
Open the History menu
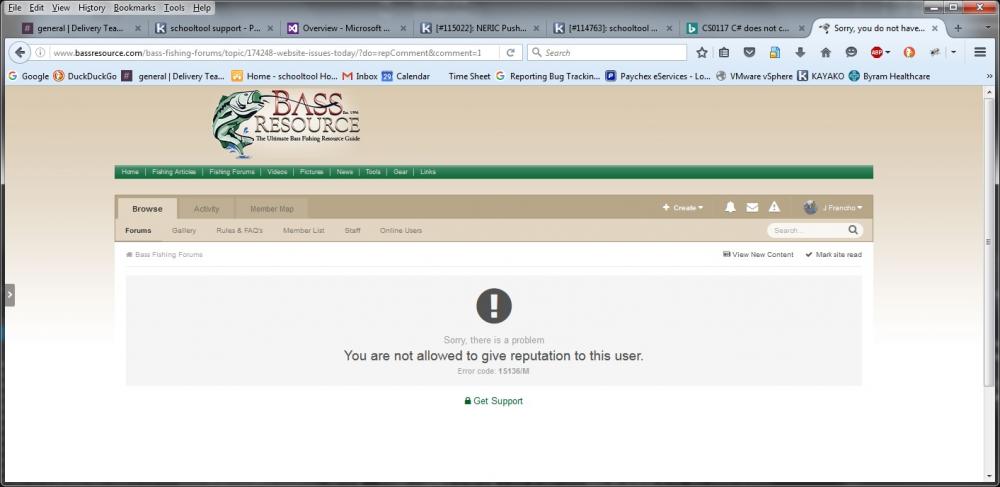92,8
